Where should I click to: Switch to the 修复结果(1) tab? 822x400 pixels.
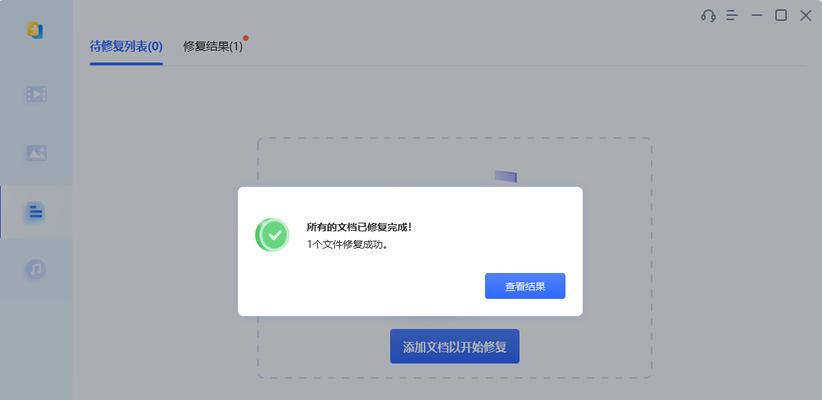coord(213,47)
